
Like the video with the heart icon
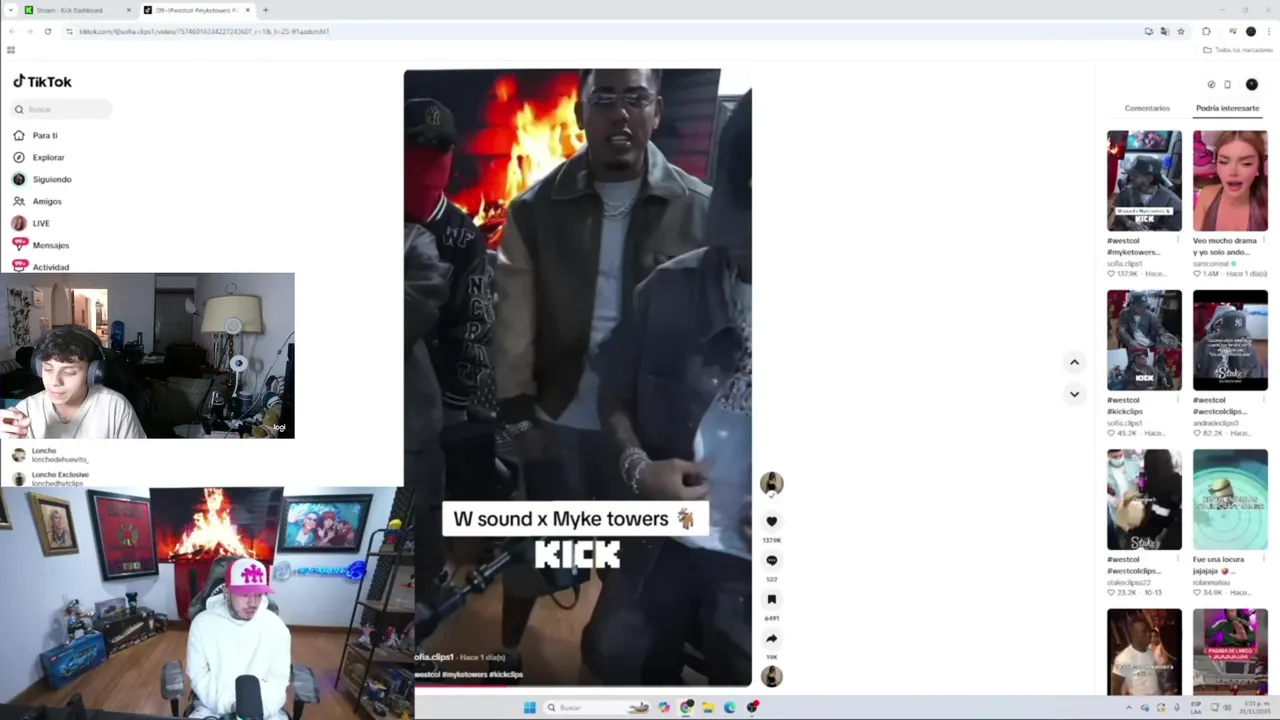click(771, 521)
